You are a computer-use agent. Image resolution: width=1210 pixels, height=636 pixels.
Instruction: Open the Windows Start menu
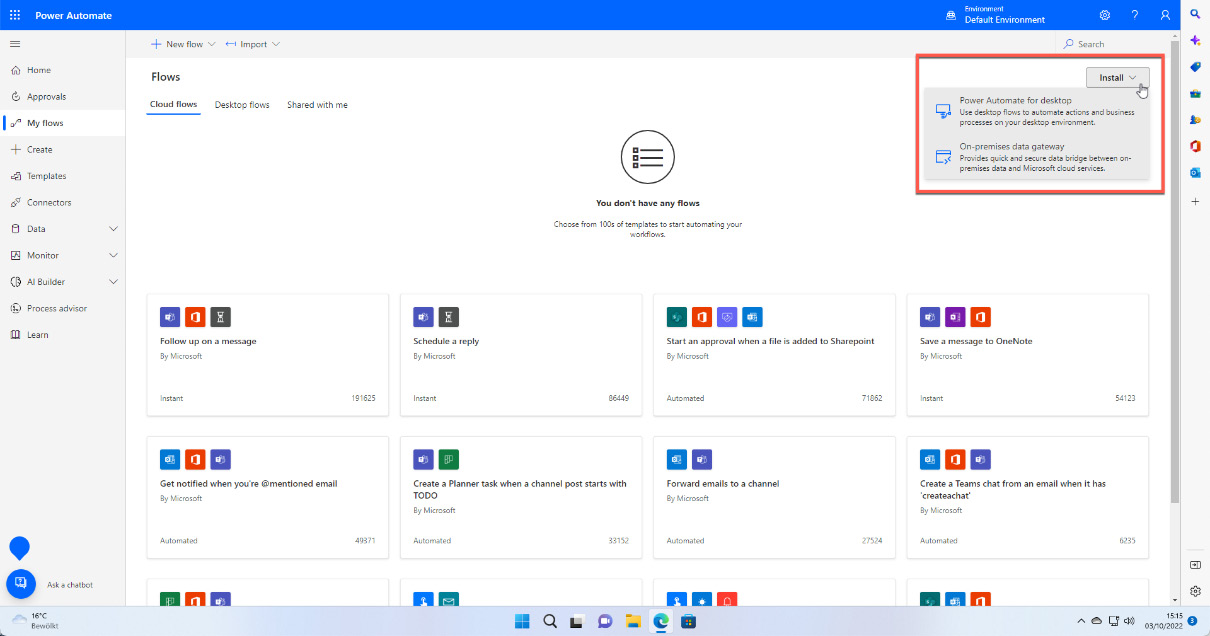click(522, 621)
